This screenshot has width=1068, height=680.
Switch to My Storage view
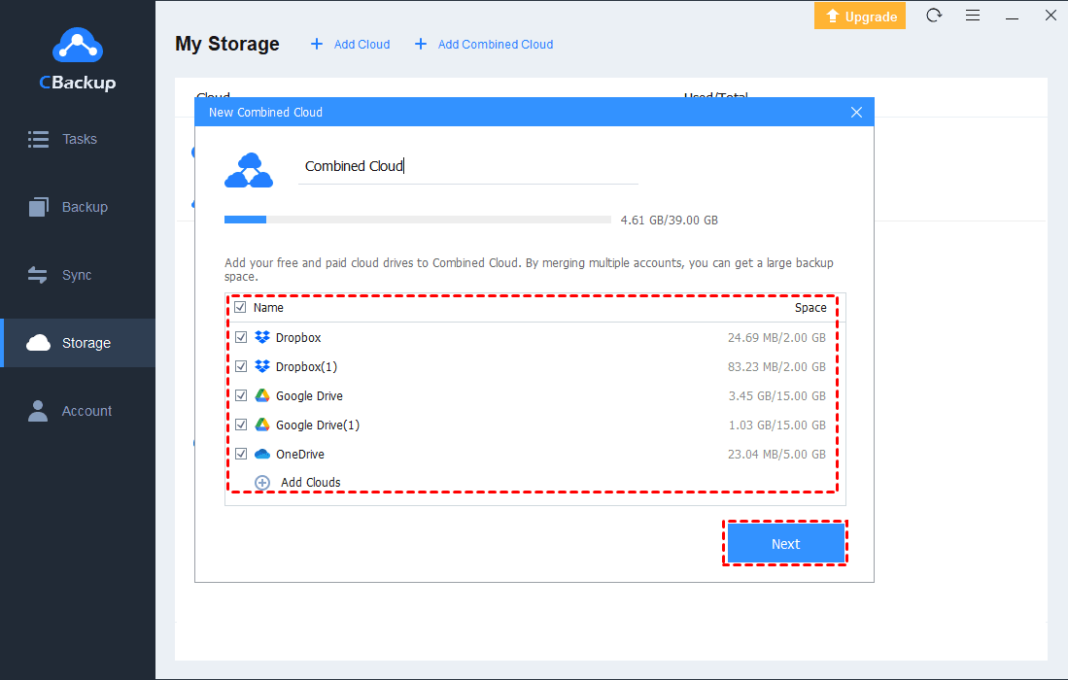[x=226, y=44]
